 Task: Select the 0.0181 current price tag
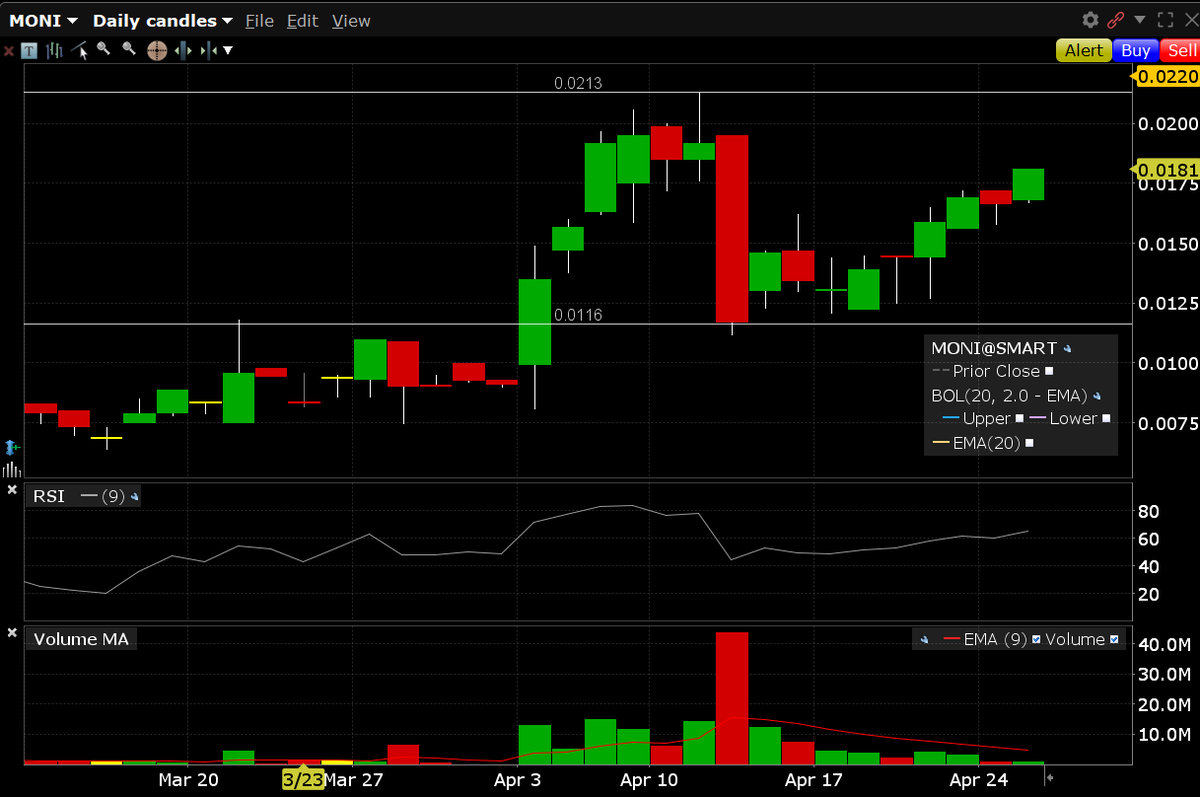1165,170
